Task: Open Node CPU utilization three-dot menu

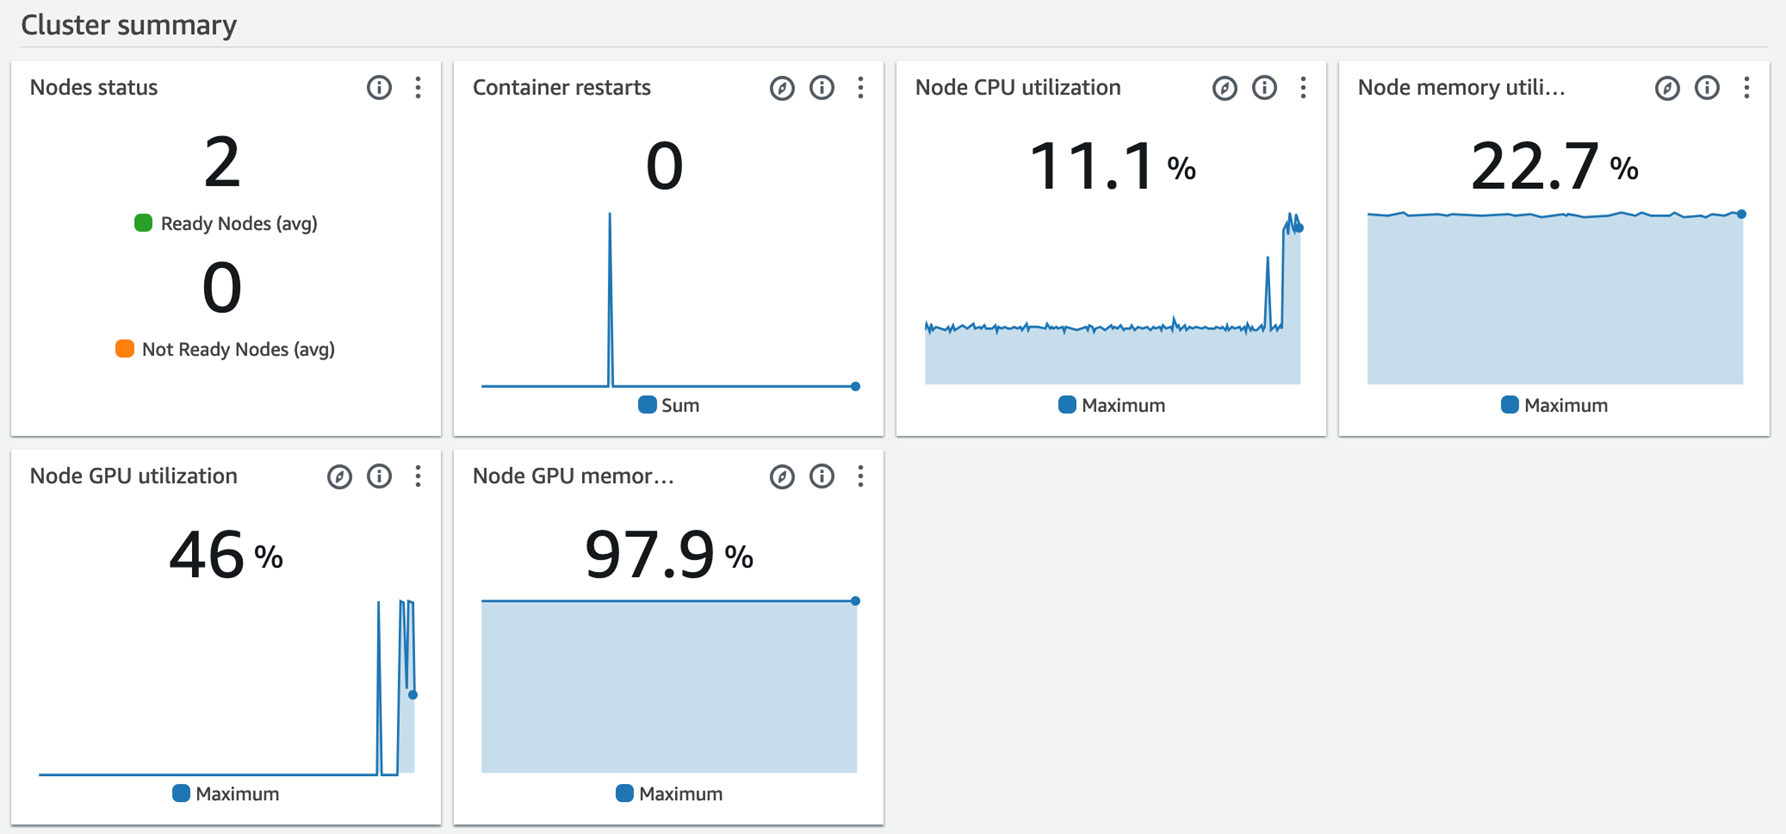Action: coord(1303,88)
